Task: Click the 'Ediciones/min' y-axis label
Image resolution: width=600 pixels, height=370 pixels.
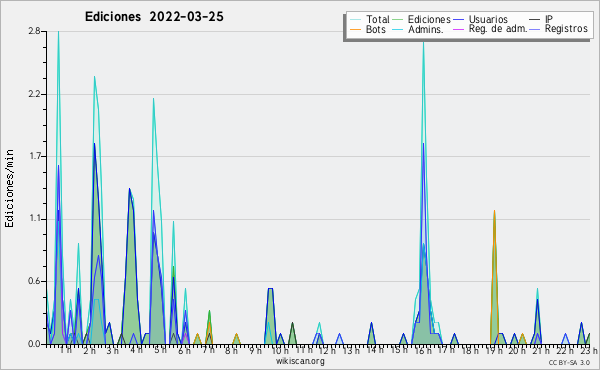Action: point(9,188)
